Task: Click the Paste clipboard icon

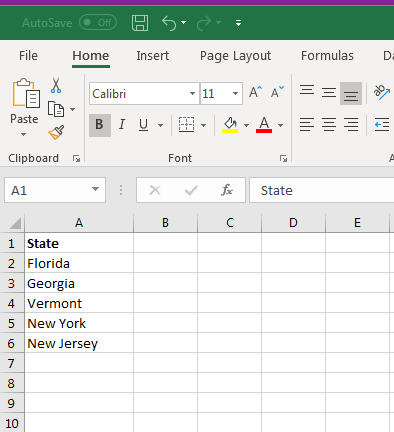Action: 26,93
